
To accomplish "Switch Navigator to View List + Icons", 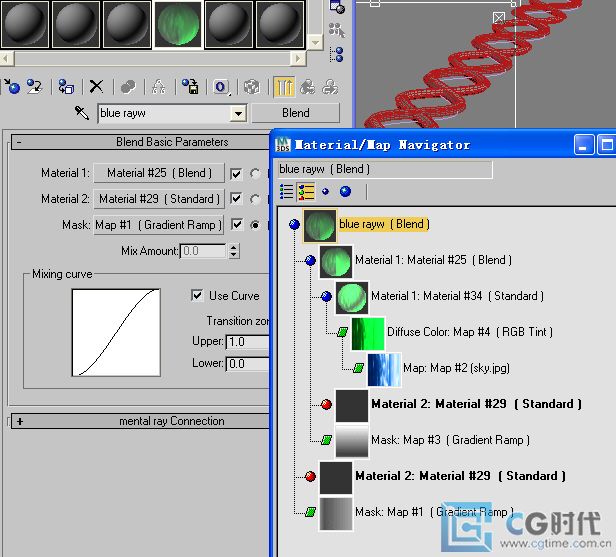I will 306,192.
